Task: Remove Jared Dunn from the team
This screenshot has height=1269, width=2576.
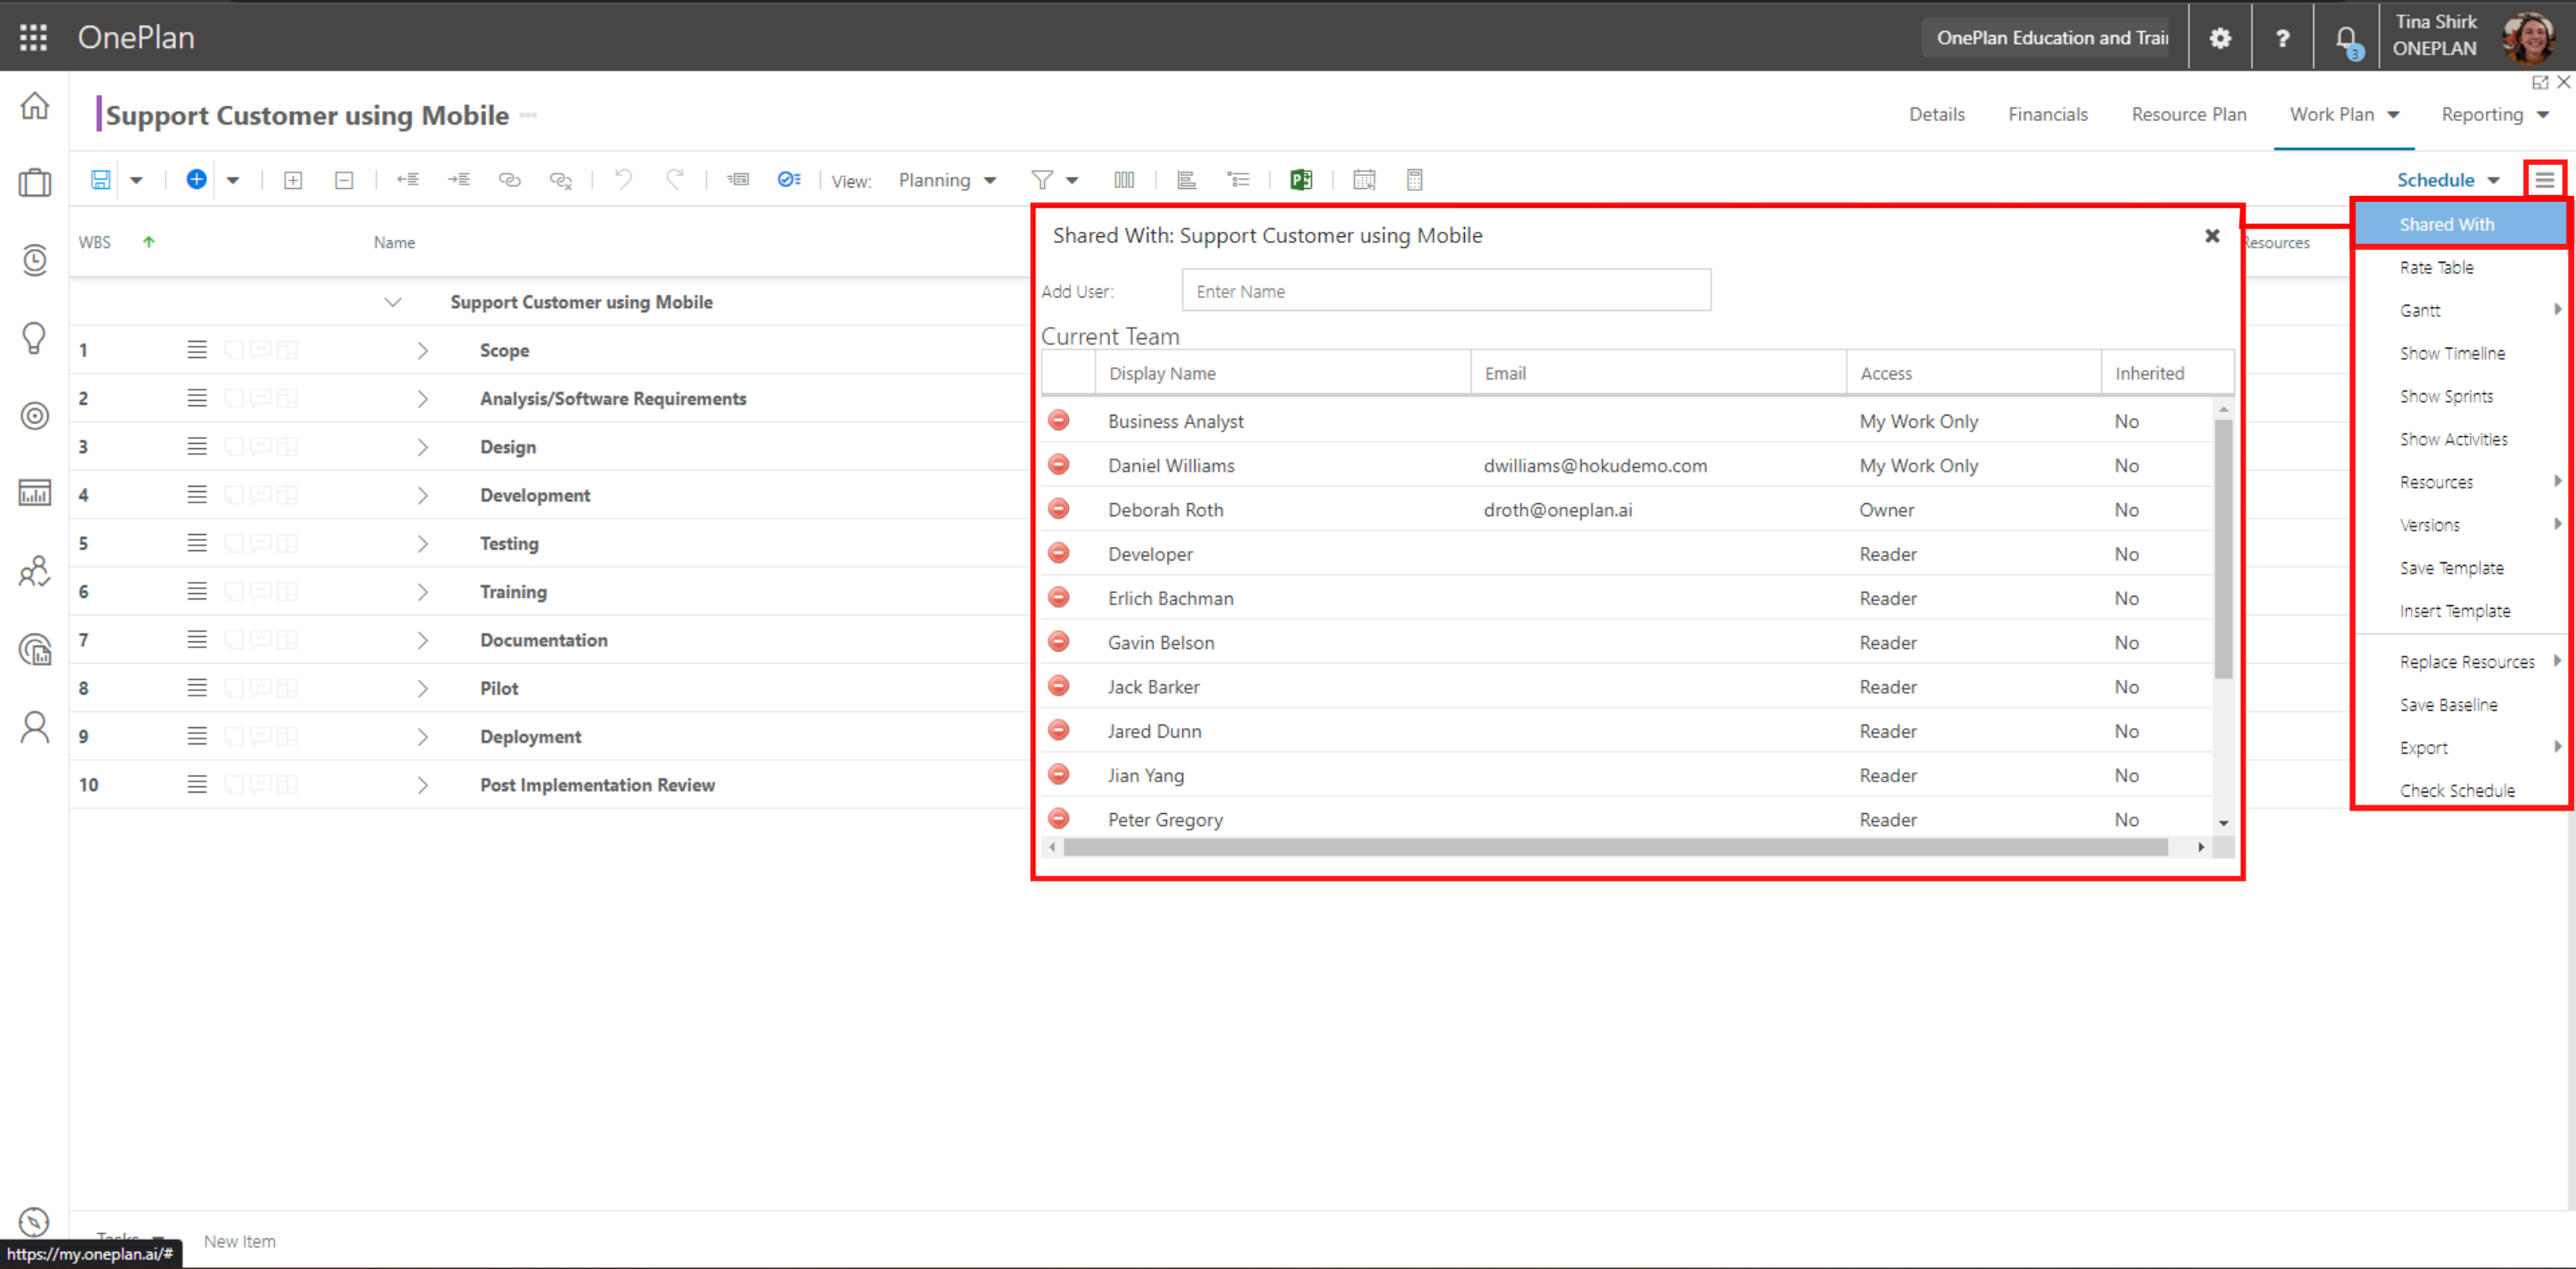Action: click(x=1058, y=730)
